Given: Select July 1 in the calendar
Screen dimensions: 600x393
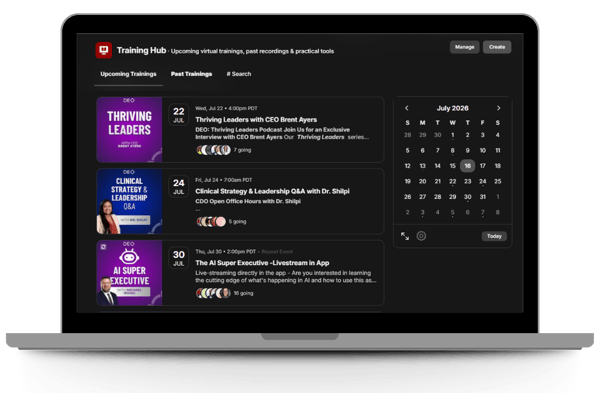Looking at the screenshot, I should coord(452,135).
